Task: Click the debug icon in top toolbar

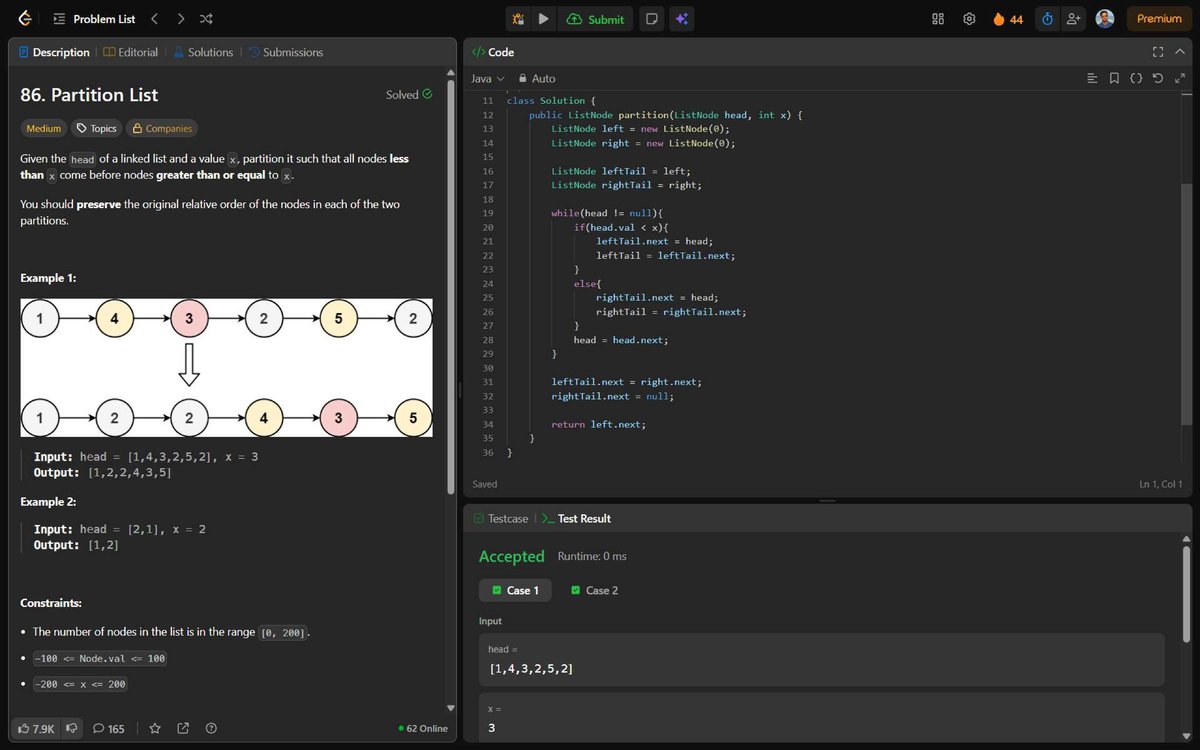Action: tap(518, 19)
